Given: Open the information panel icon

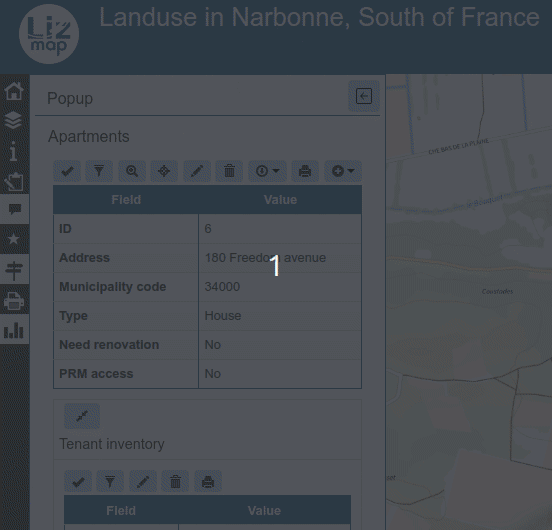Looking at the screenshot, I should click(x=14, y=151).
